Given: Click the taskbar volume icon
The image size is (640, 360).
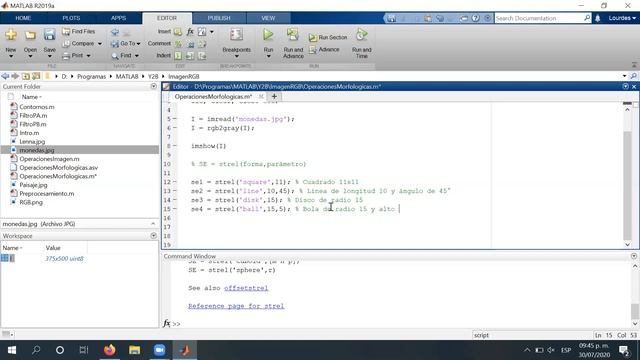Looking at the screenshot, I should click(551, 350).
